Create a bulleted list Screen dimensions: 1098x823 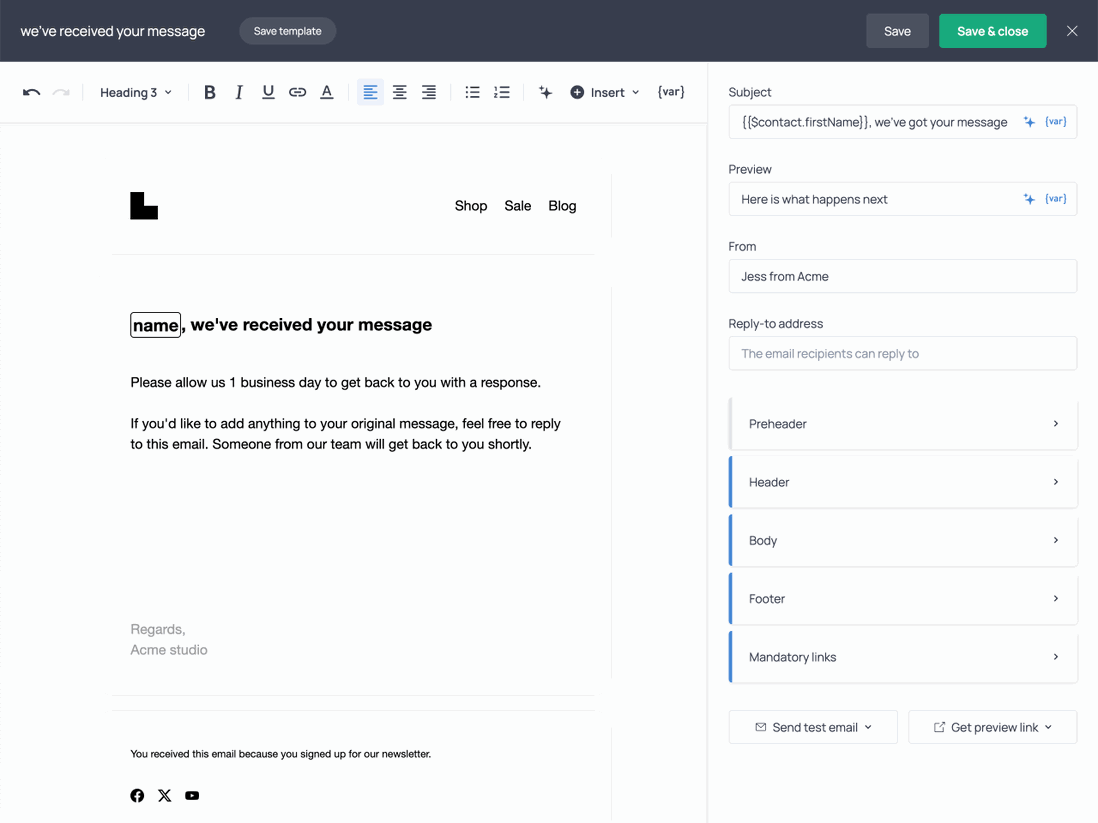pos(472,91)
